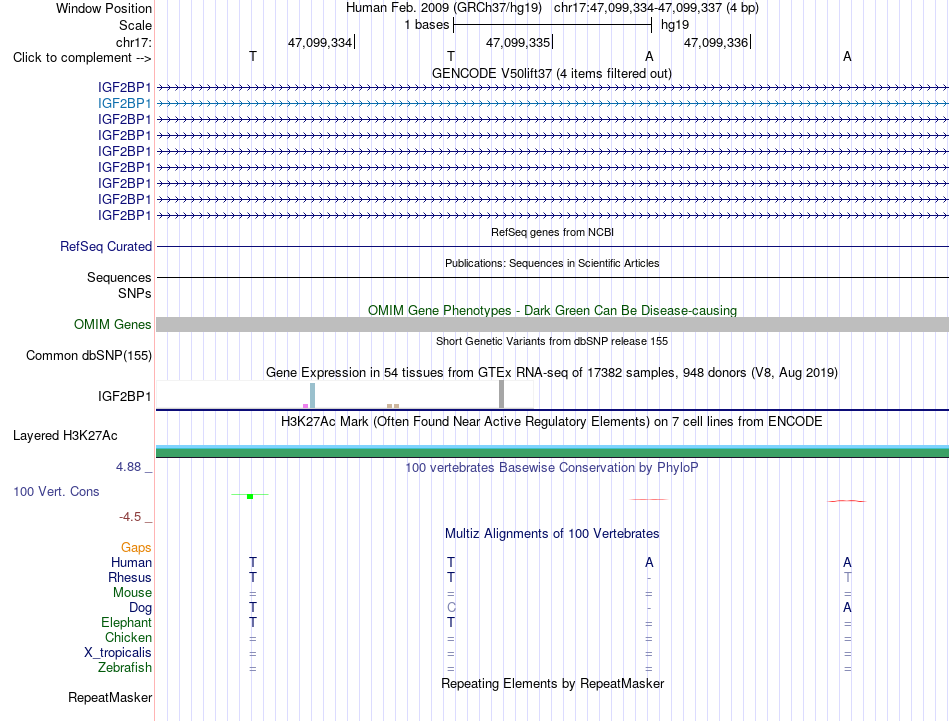The image size is (950, 721).
Task: Click the '1 bases' scale bar
Action: pyautogui.click(x=552, y=25)
